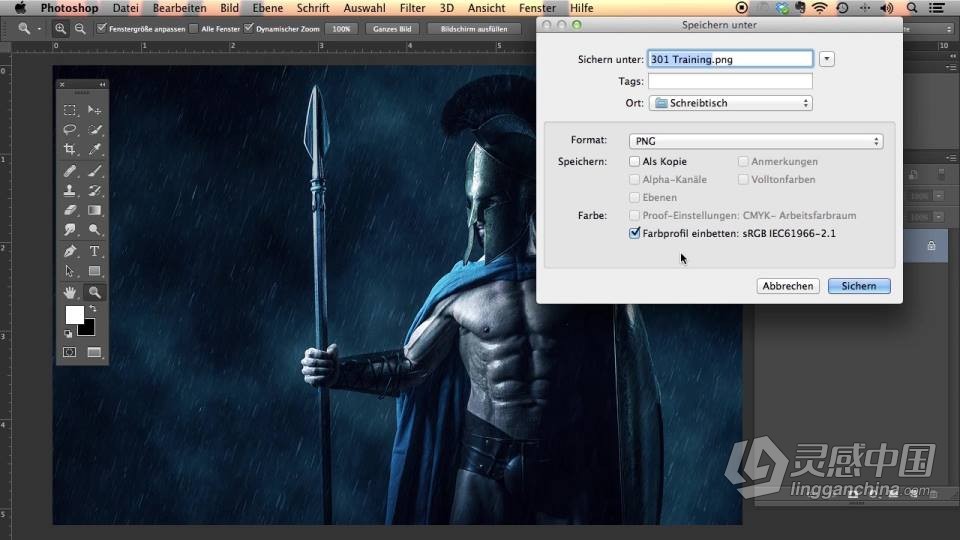Open the Hilfe menu
Image resolution: width=960 pixels, height=540 pixels.
[582, 8]
